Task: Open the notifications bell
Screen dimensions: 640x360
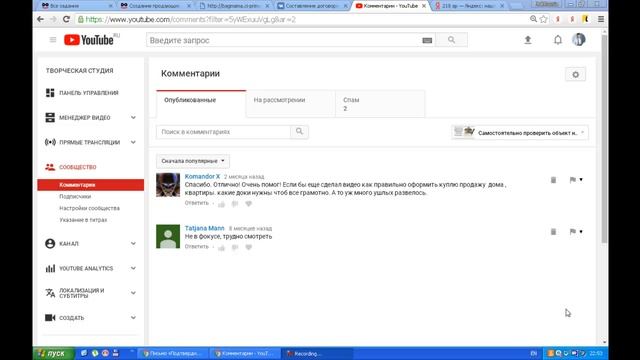Action: click(x=558, y=40)
